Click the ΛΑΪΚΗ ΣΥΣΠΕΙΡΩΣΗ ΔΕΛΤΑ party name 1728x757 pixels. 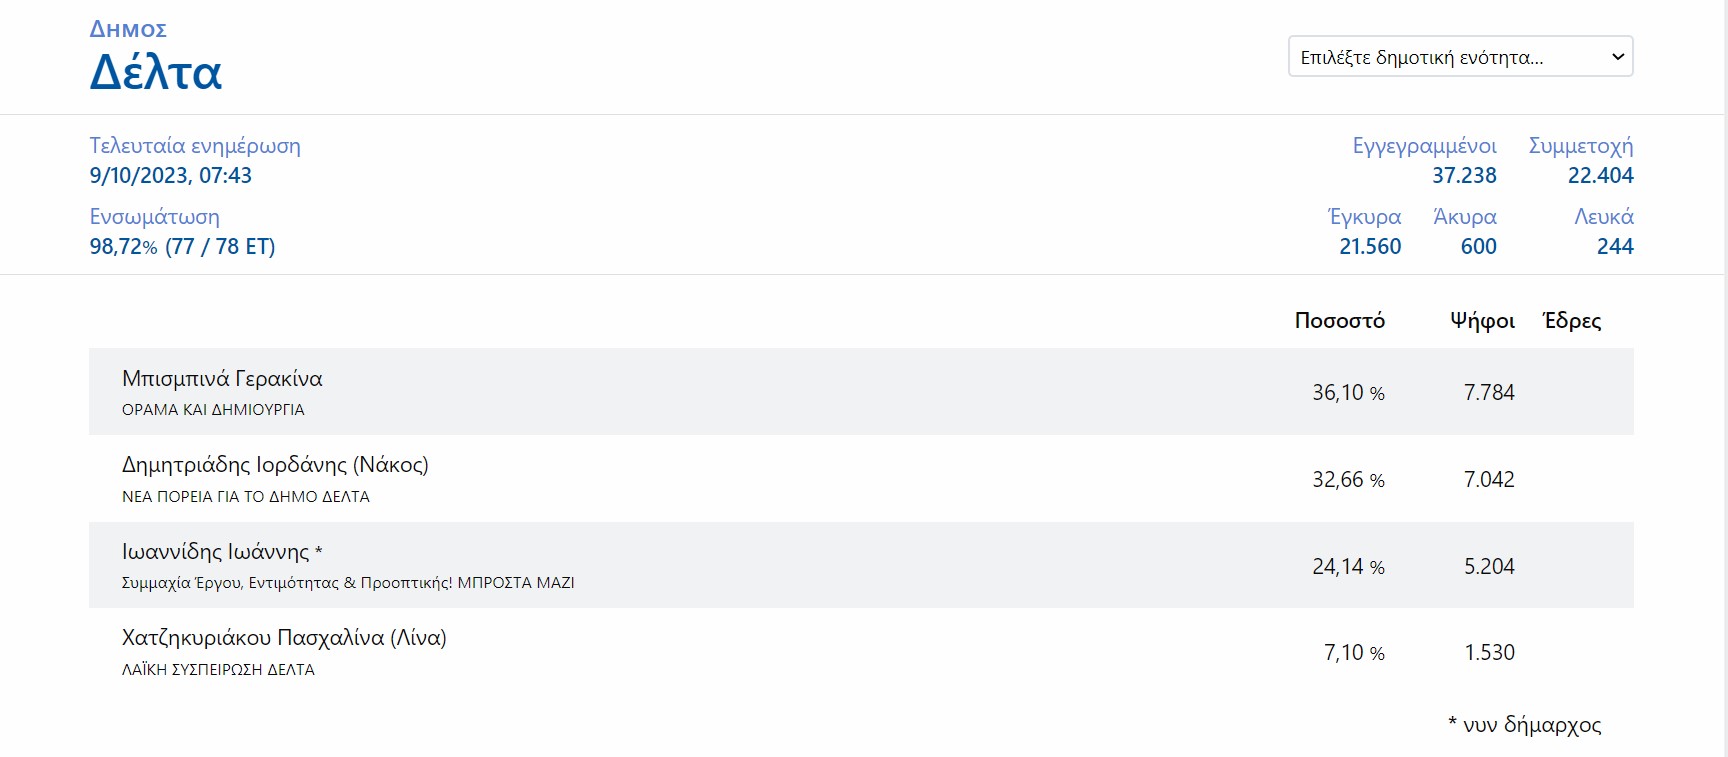click(x=218, y=670)
